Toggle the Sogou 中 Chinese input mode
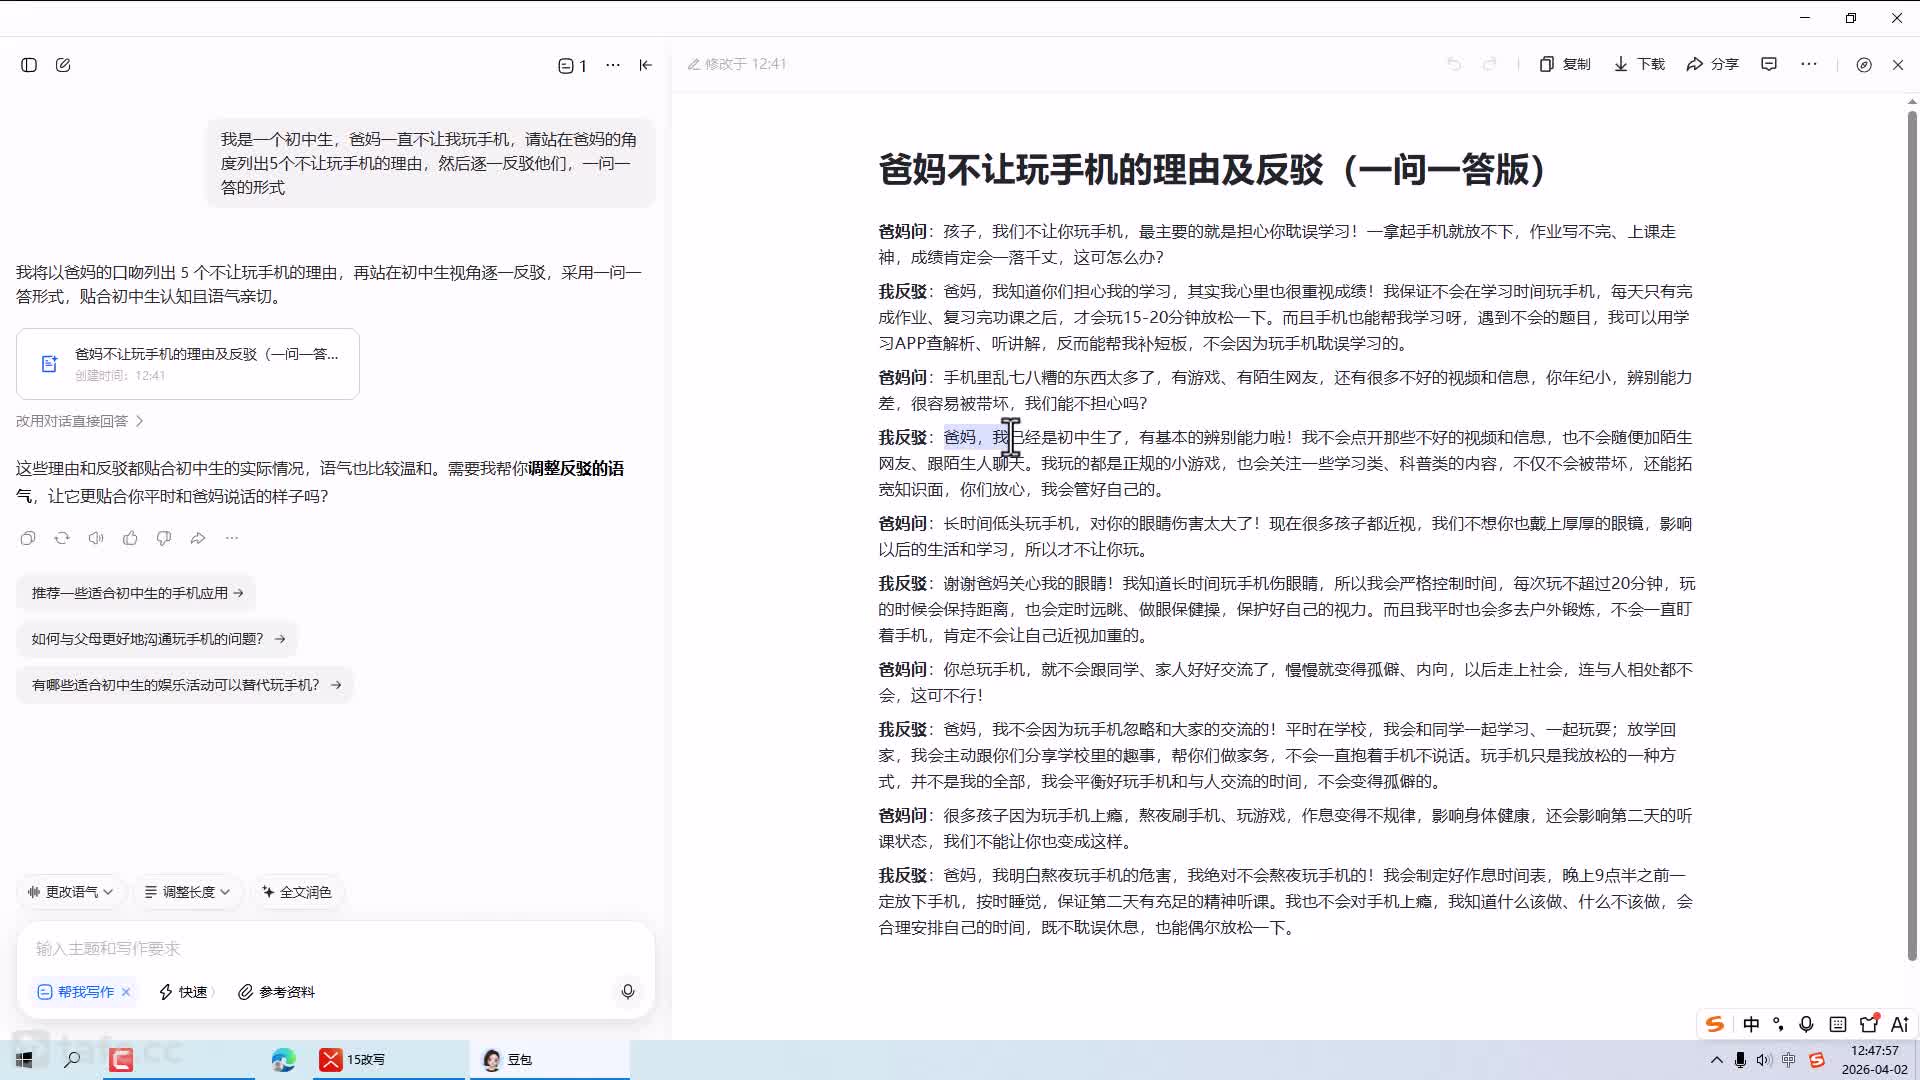Screen dimensions: 1920x1080 click(1751, 1024)
